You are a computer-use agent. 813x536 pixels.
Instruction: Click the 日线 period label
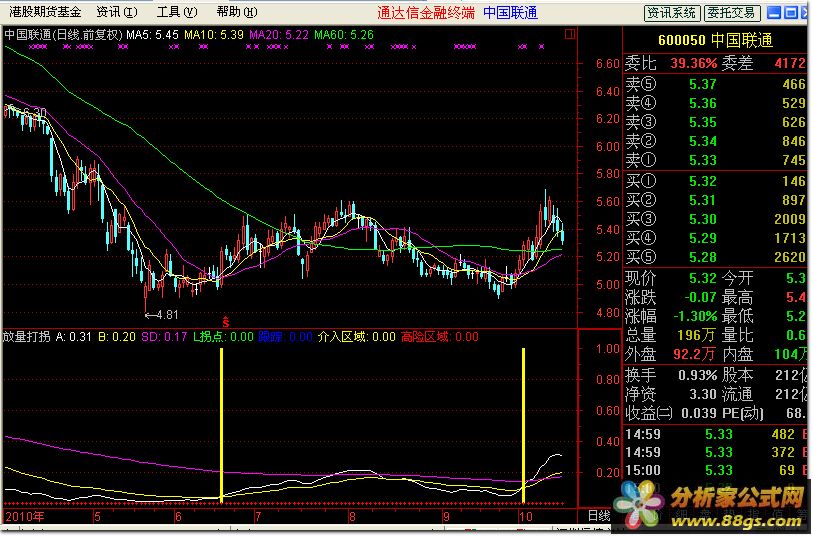pos(599,516)
